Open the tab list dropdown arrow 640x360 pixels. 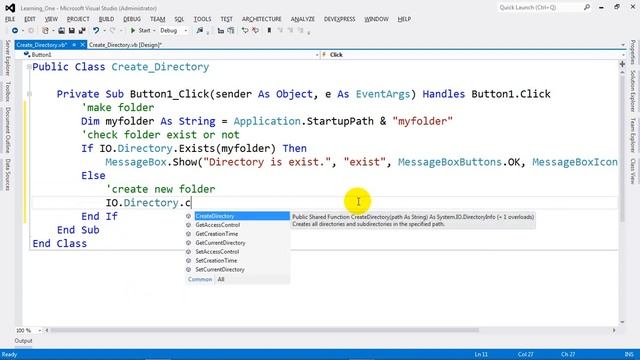(623, 45)
